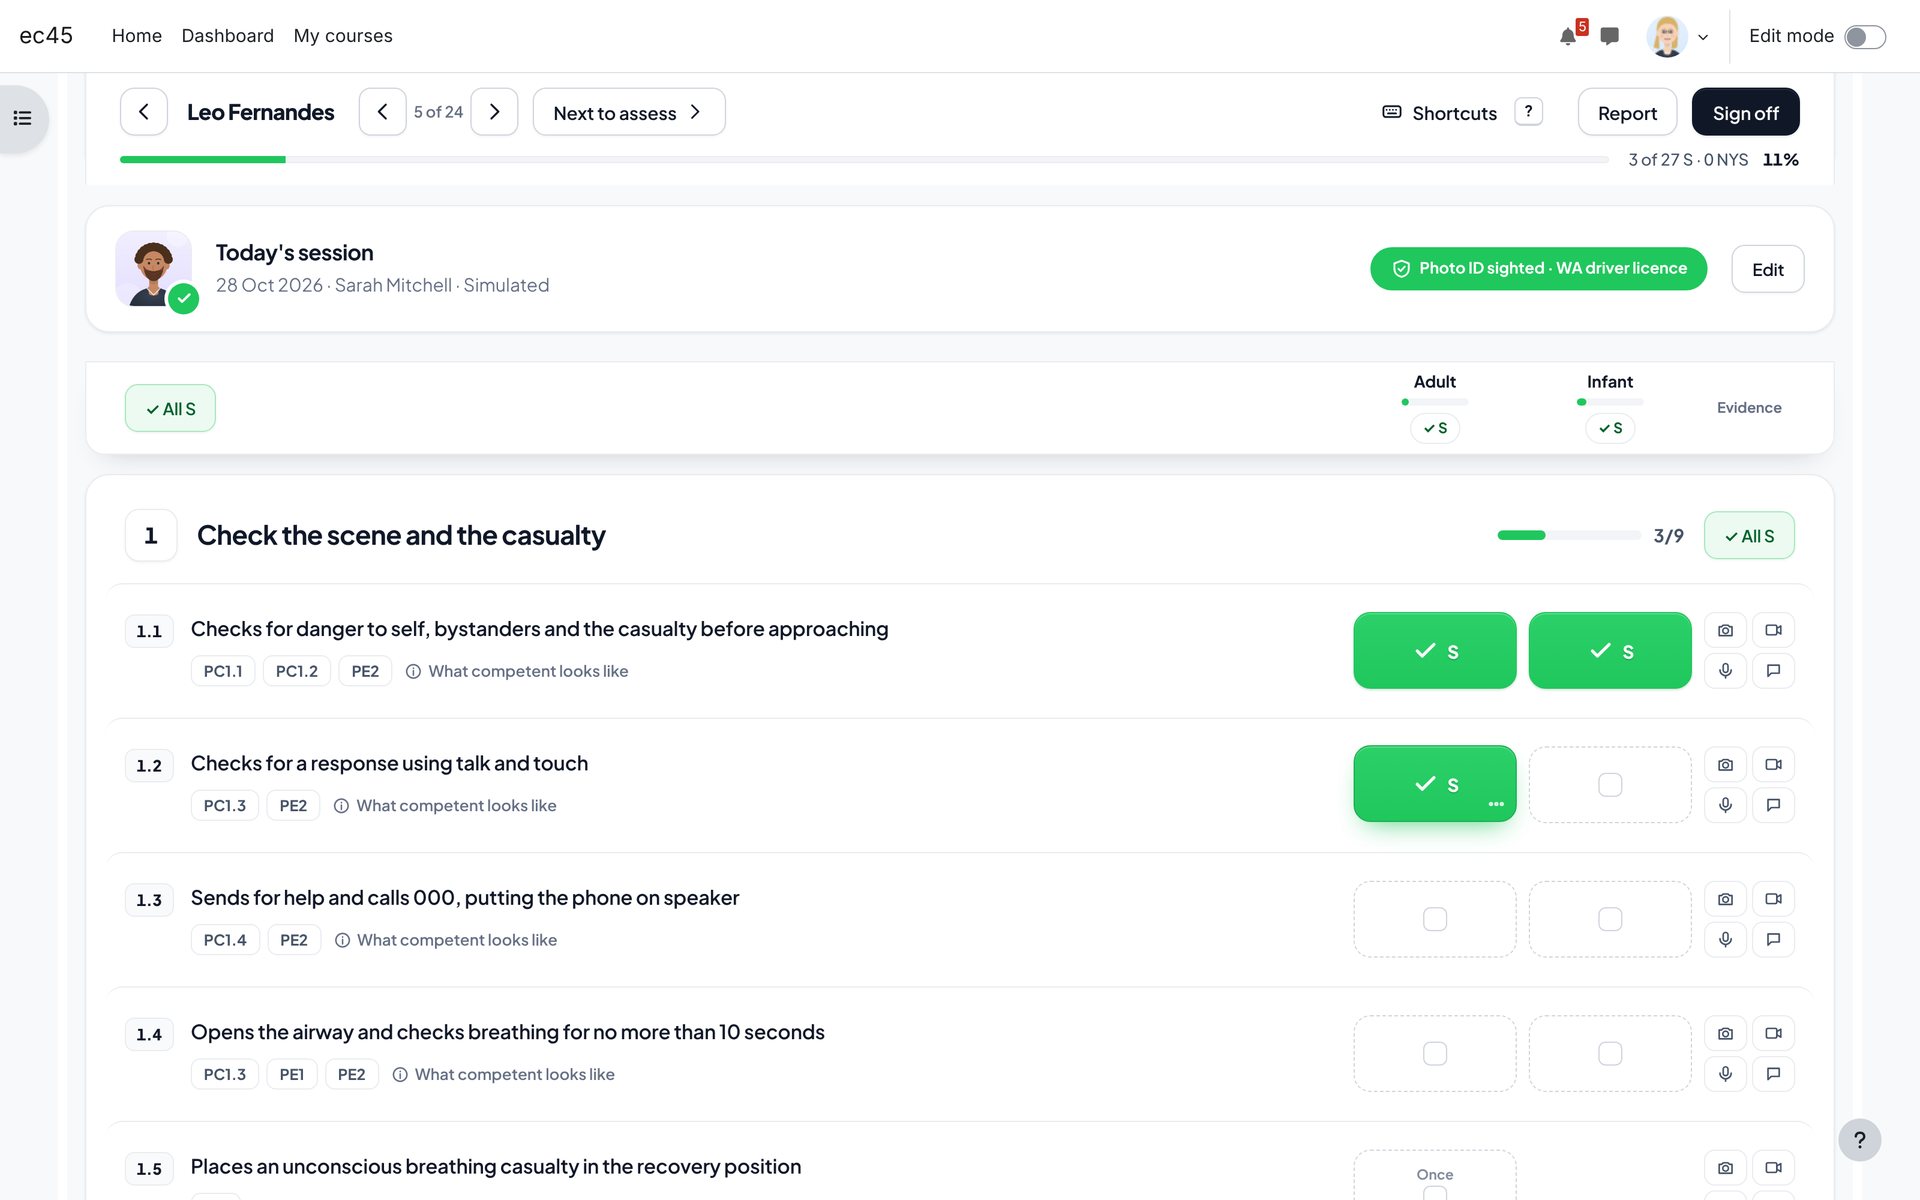
Task: Tick the Infant checkbox for criterion 1.2
Action: point(1610,785)
